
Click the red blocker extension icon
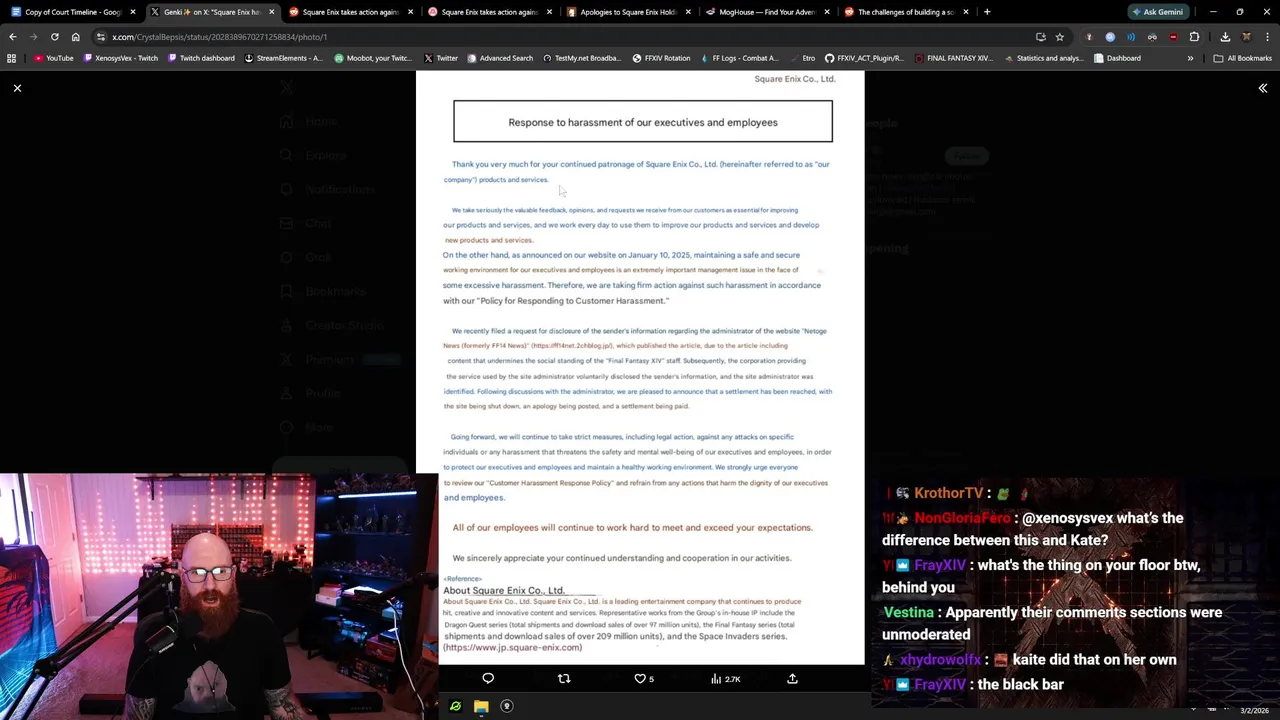click(1173, 37)
